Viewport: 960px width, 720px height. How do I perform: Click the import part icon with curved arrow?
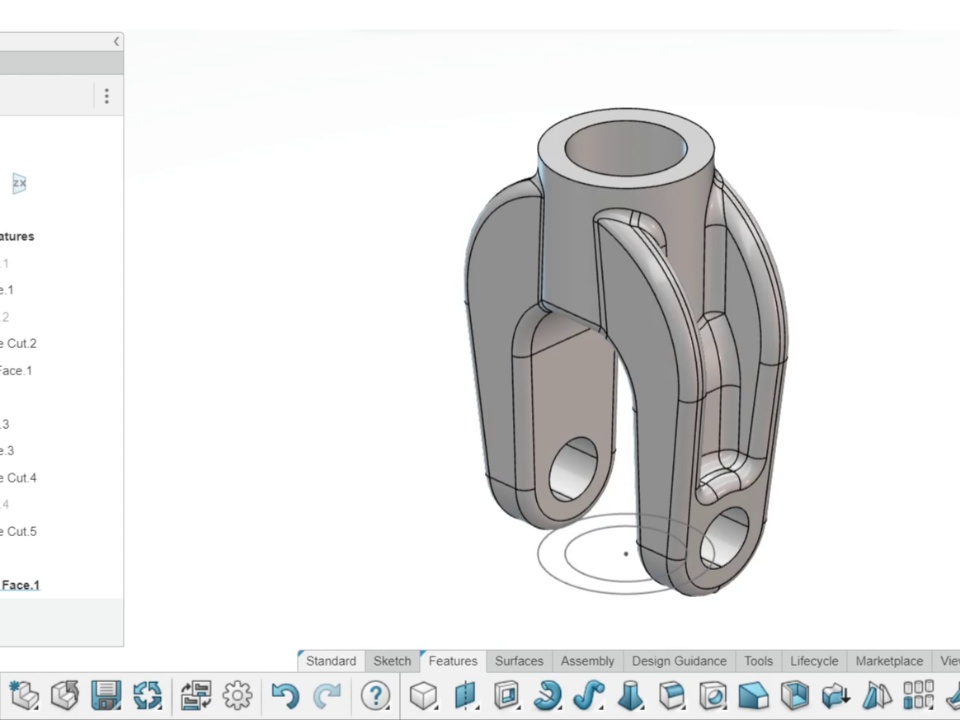[x=65, y=696]
